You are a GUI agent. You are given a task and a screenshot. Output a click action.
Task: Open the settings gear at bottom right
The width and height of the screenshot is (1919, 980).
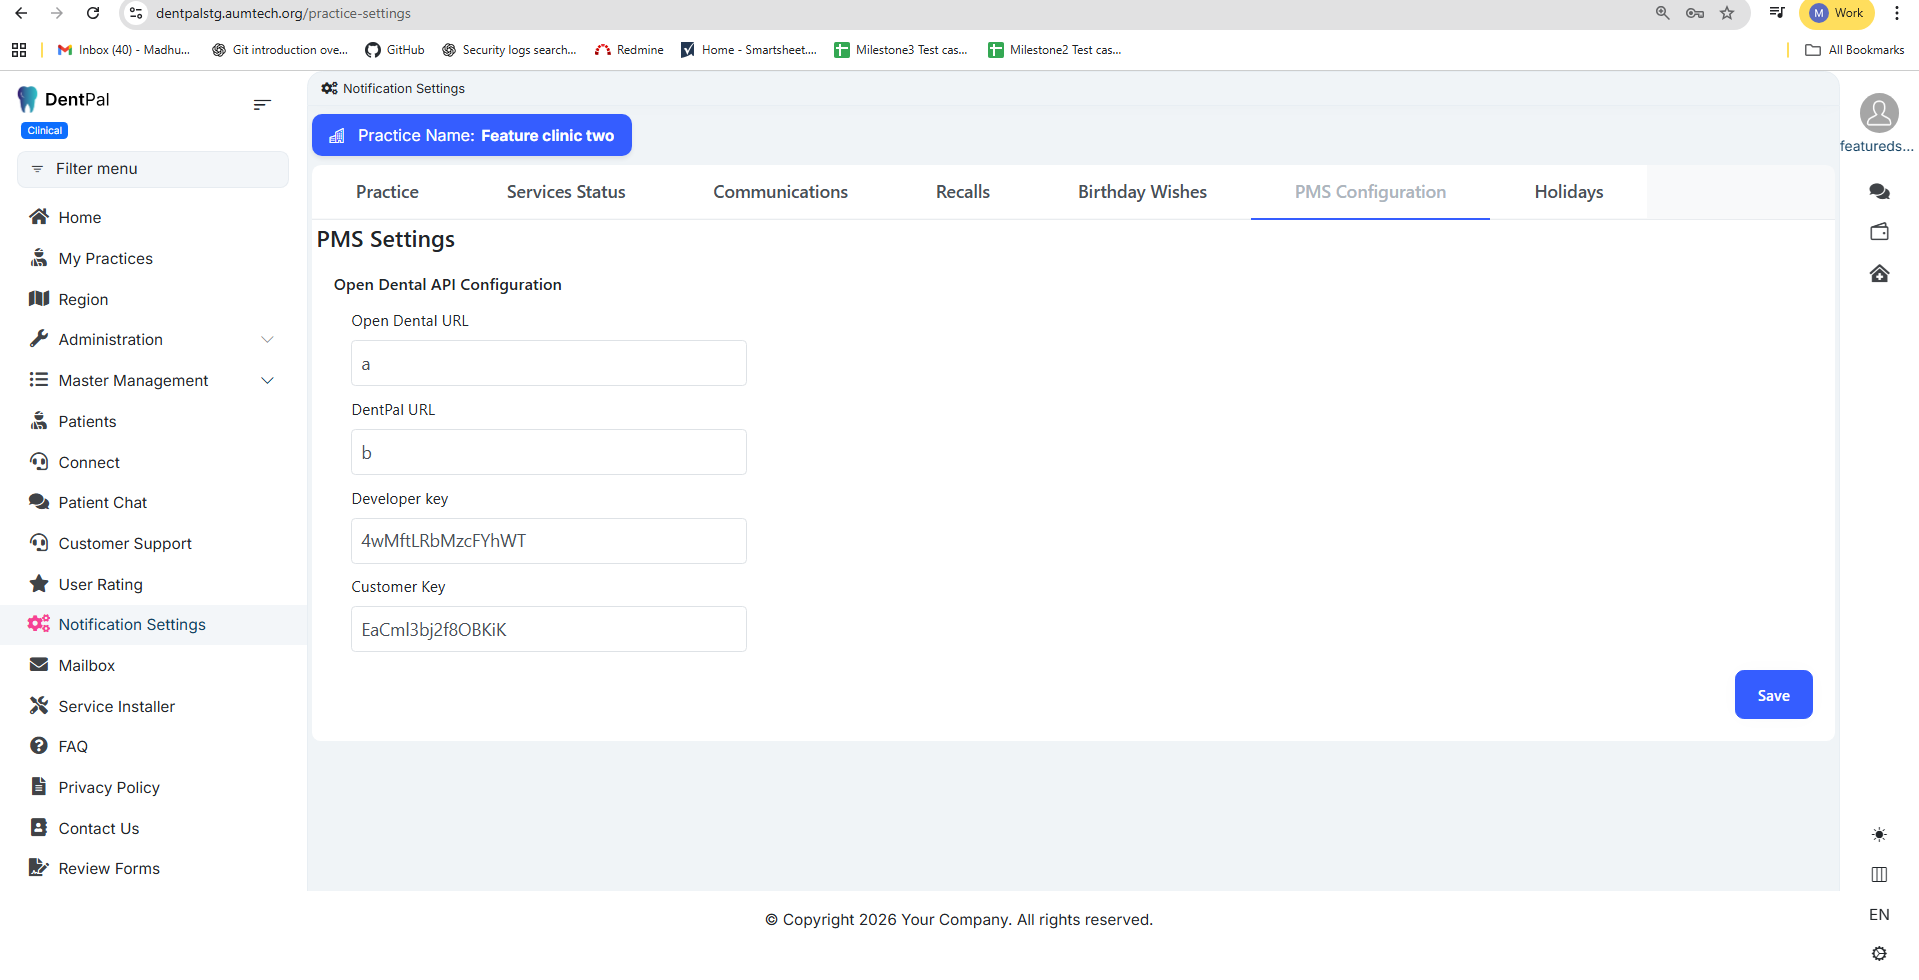point(1879,953)
